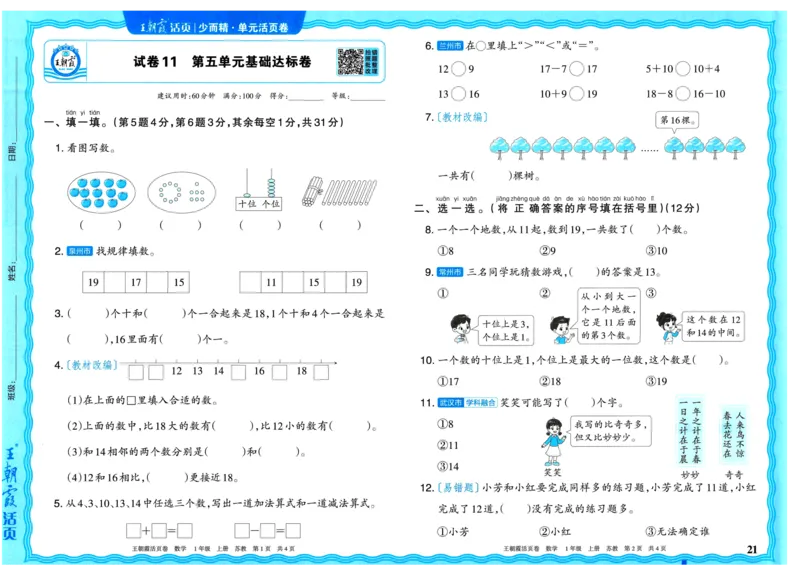Click the speech bubble 第16棵
The height and width of the screenshot is (566, 800).
[677, 121]
